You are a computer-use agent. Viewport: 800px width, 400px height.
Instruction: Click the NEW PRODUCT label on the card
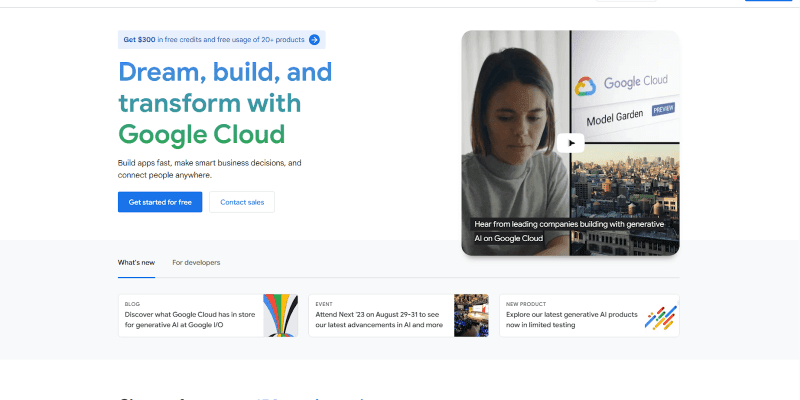pos(526,304)
